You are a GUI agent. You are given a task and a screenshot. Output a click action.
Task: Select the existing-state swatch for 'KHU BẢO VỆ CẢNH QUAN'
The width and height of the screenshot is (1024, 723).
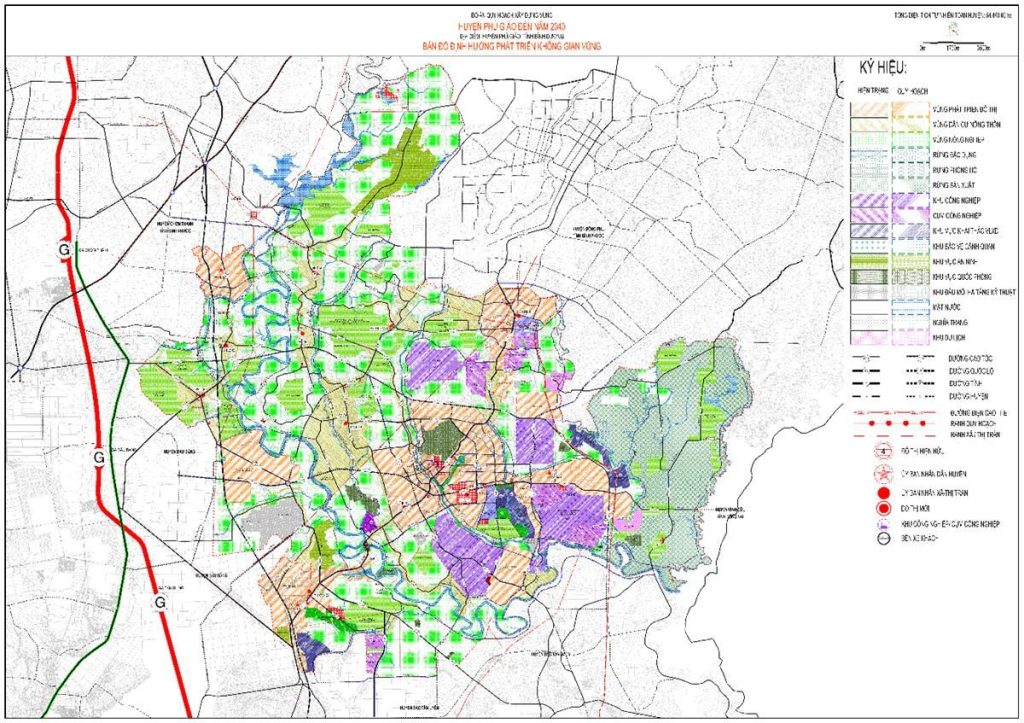coord(869,247)
